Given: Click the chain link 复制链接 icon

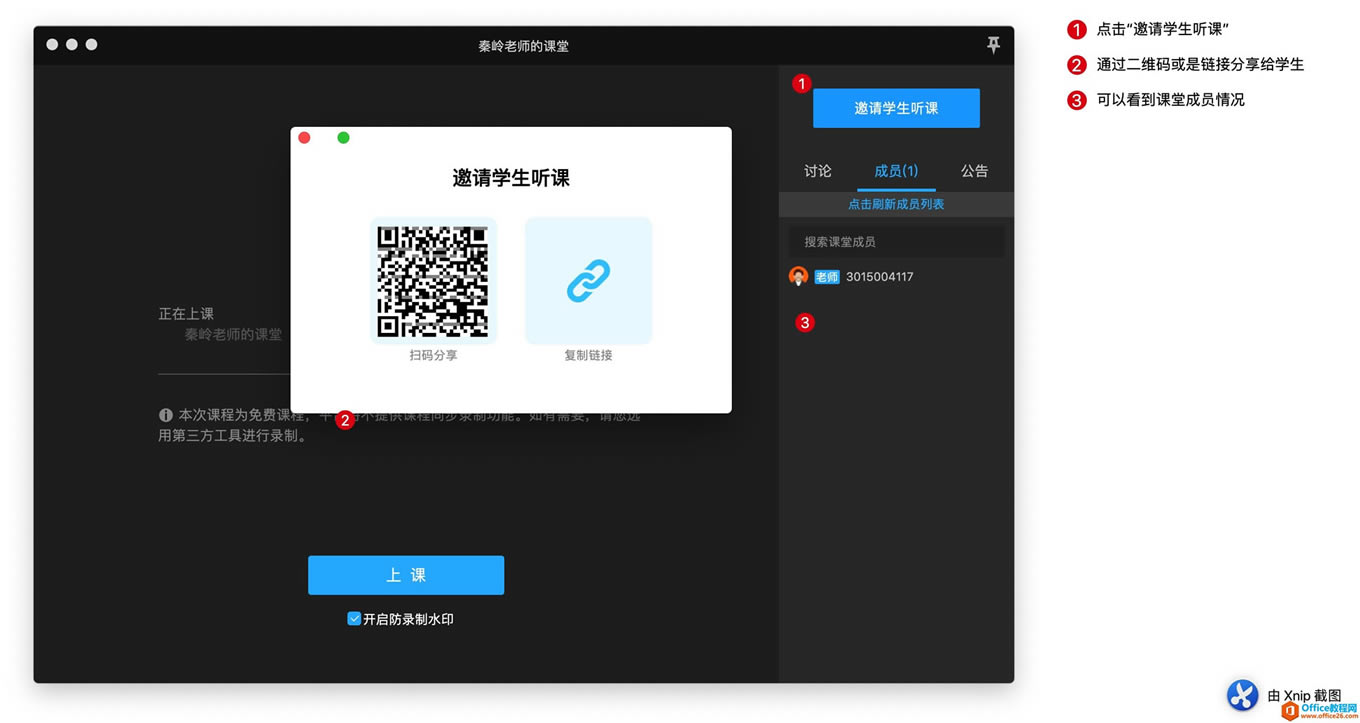Looking at the screenshot, I should coord(588,281).
